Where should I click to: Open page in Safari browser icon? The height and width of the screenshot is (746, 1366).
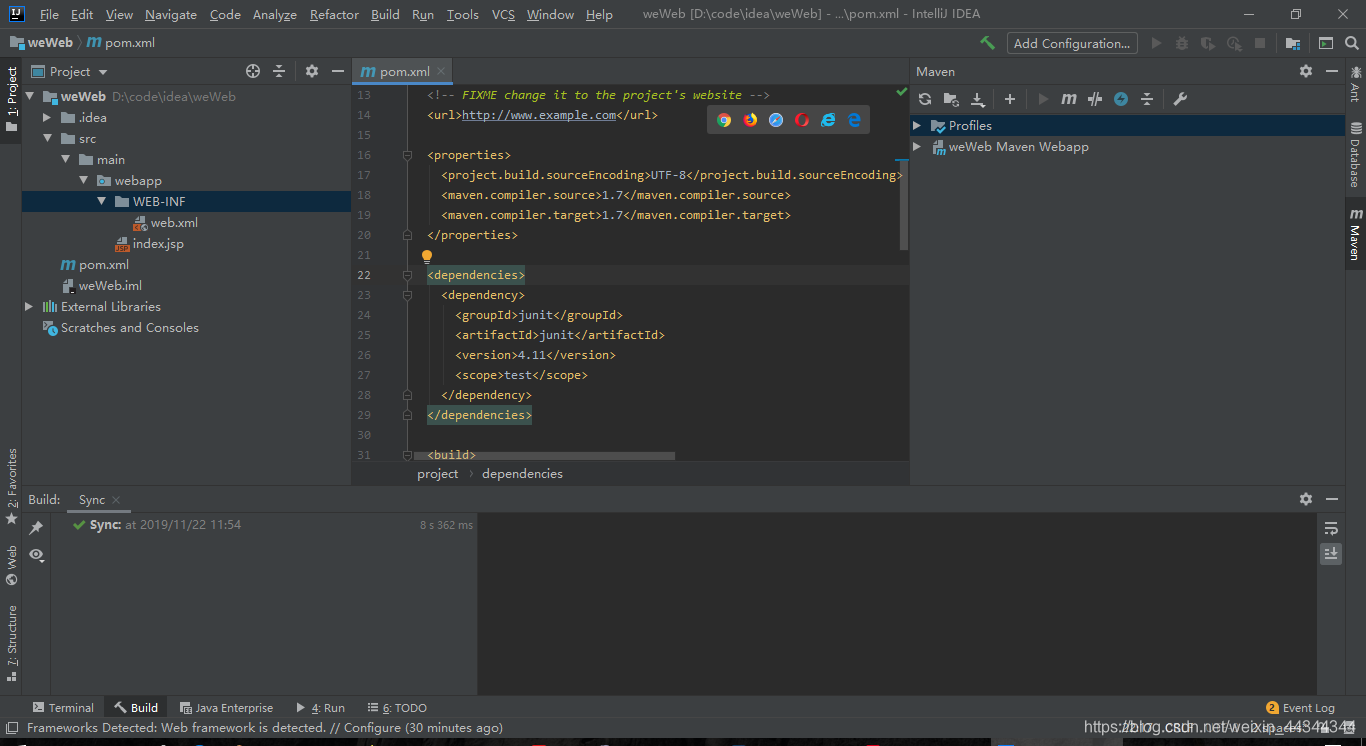tap(776, 120)
